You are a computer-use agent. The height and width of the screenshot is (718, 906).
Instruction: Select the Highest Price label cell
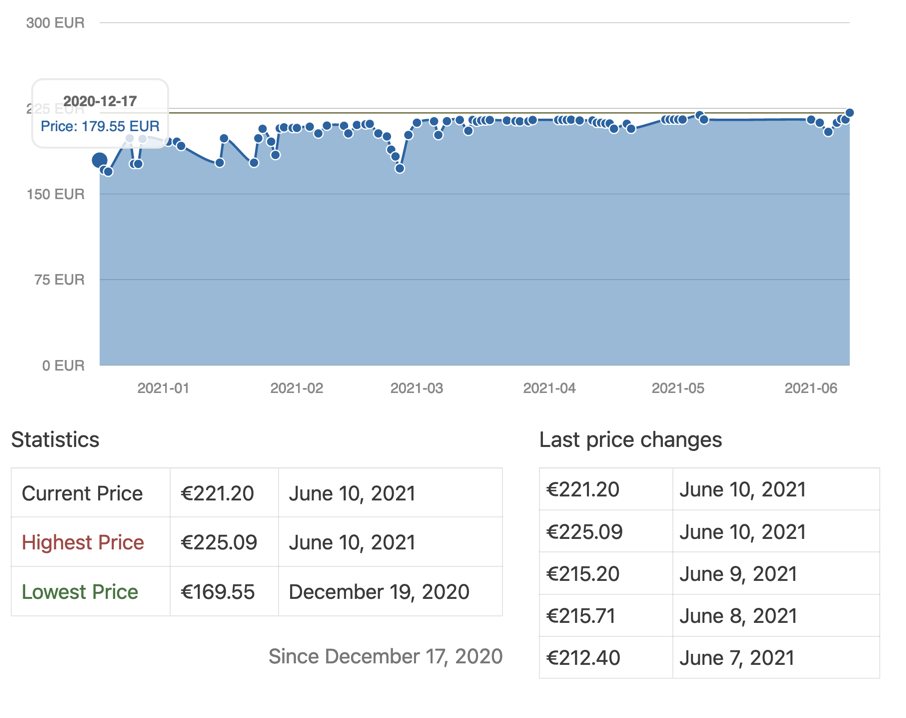click(91, 542)
